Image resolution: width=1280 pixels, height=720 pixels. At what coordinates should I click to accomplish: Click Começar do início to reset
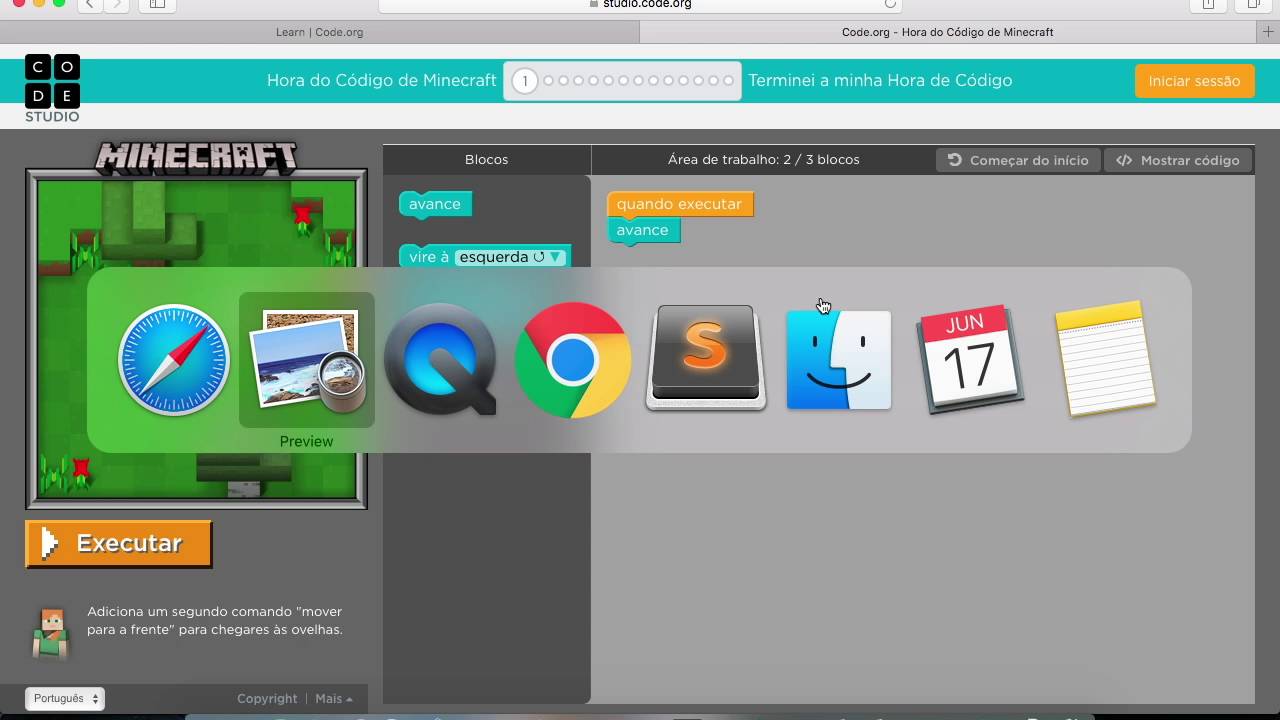1018,160
